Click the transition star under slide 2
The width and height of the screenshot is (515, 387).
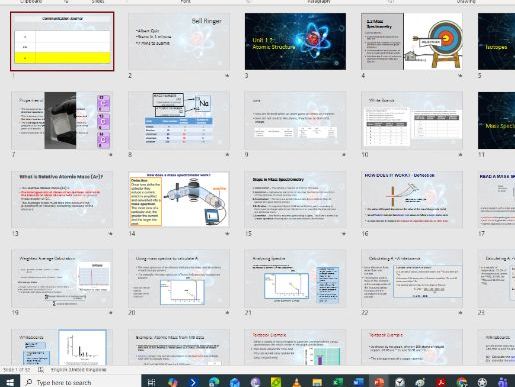(x=227, y=76)
